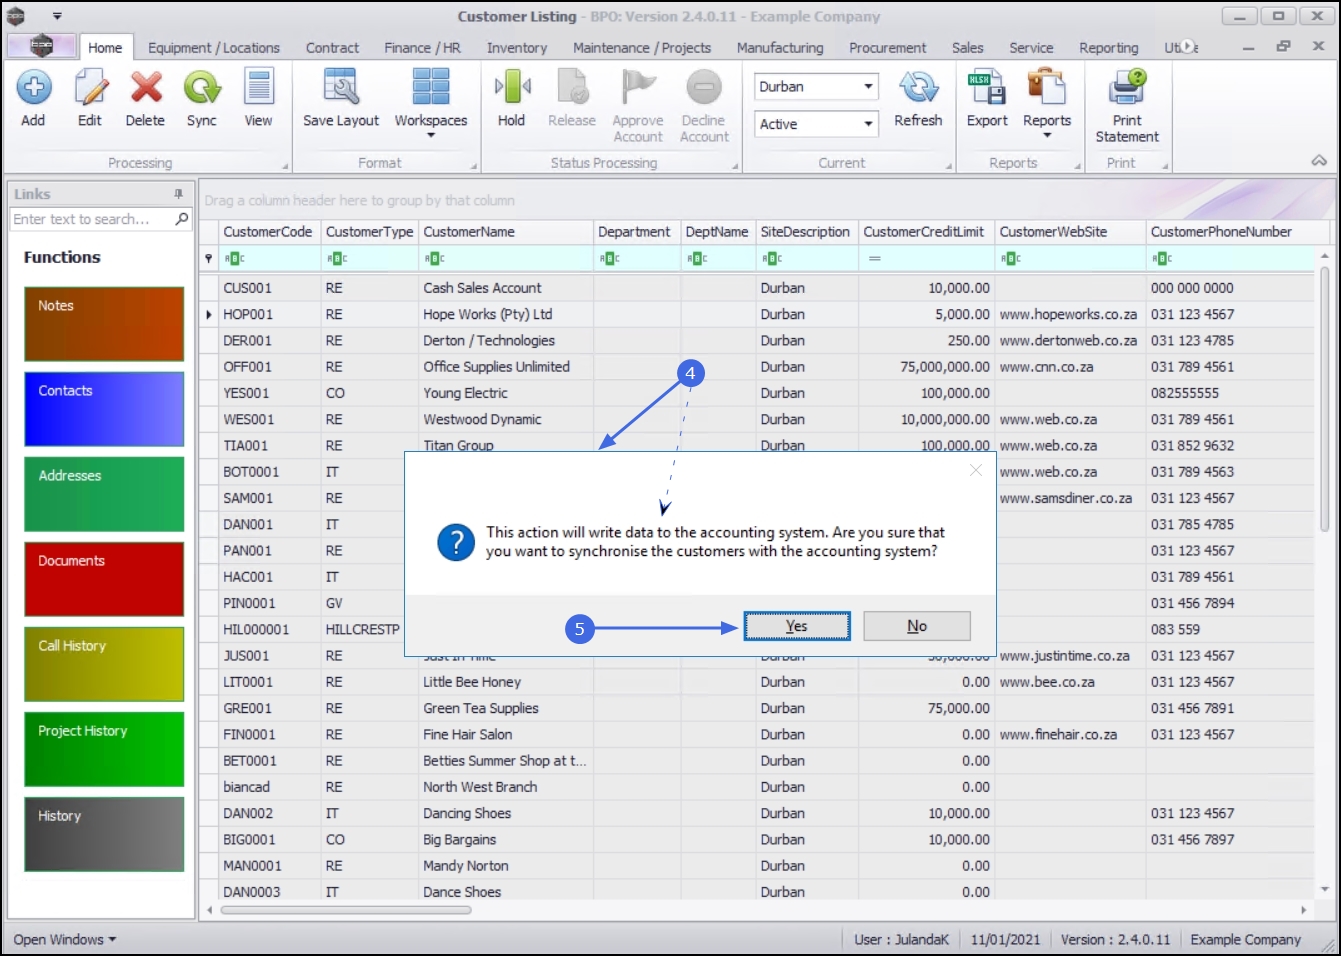Viewport: 1341px width, 956px height.
Task: Expand the Open Windows menu
Action: click(x=65, y=940)
